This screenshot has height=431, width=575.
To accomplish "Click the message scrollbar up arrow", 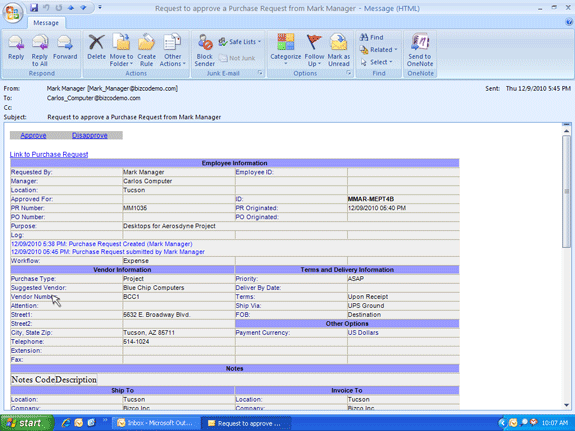I will pyautogui.click(x=567, y=131).
